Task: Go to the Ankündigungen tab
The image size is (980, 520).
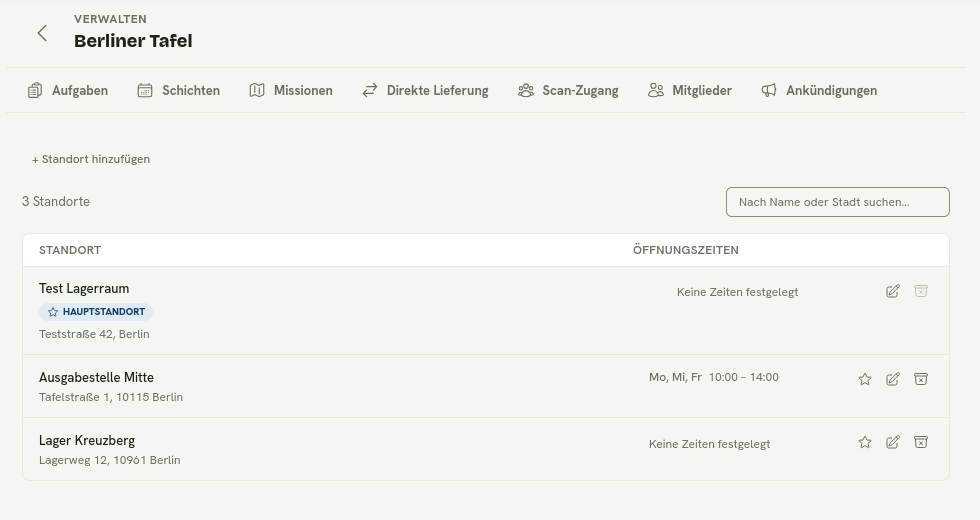Action: [x=819, y=91]
